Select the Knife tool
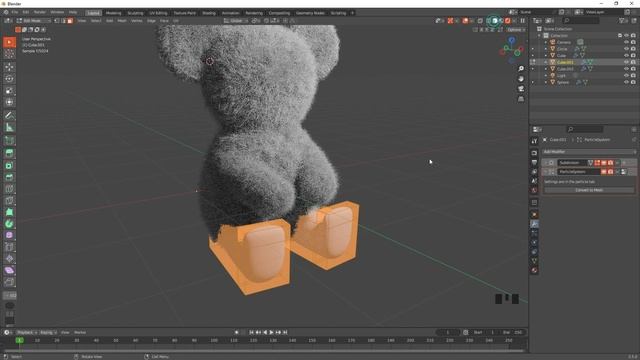The height and width of the screenshot is (360, 640). tap(9, 200)
